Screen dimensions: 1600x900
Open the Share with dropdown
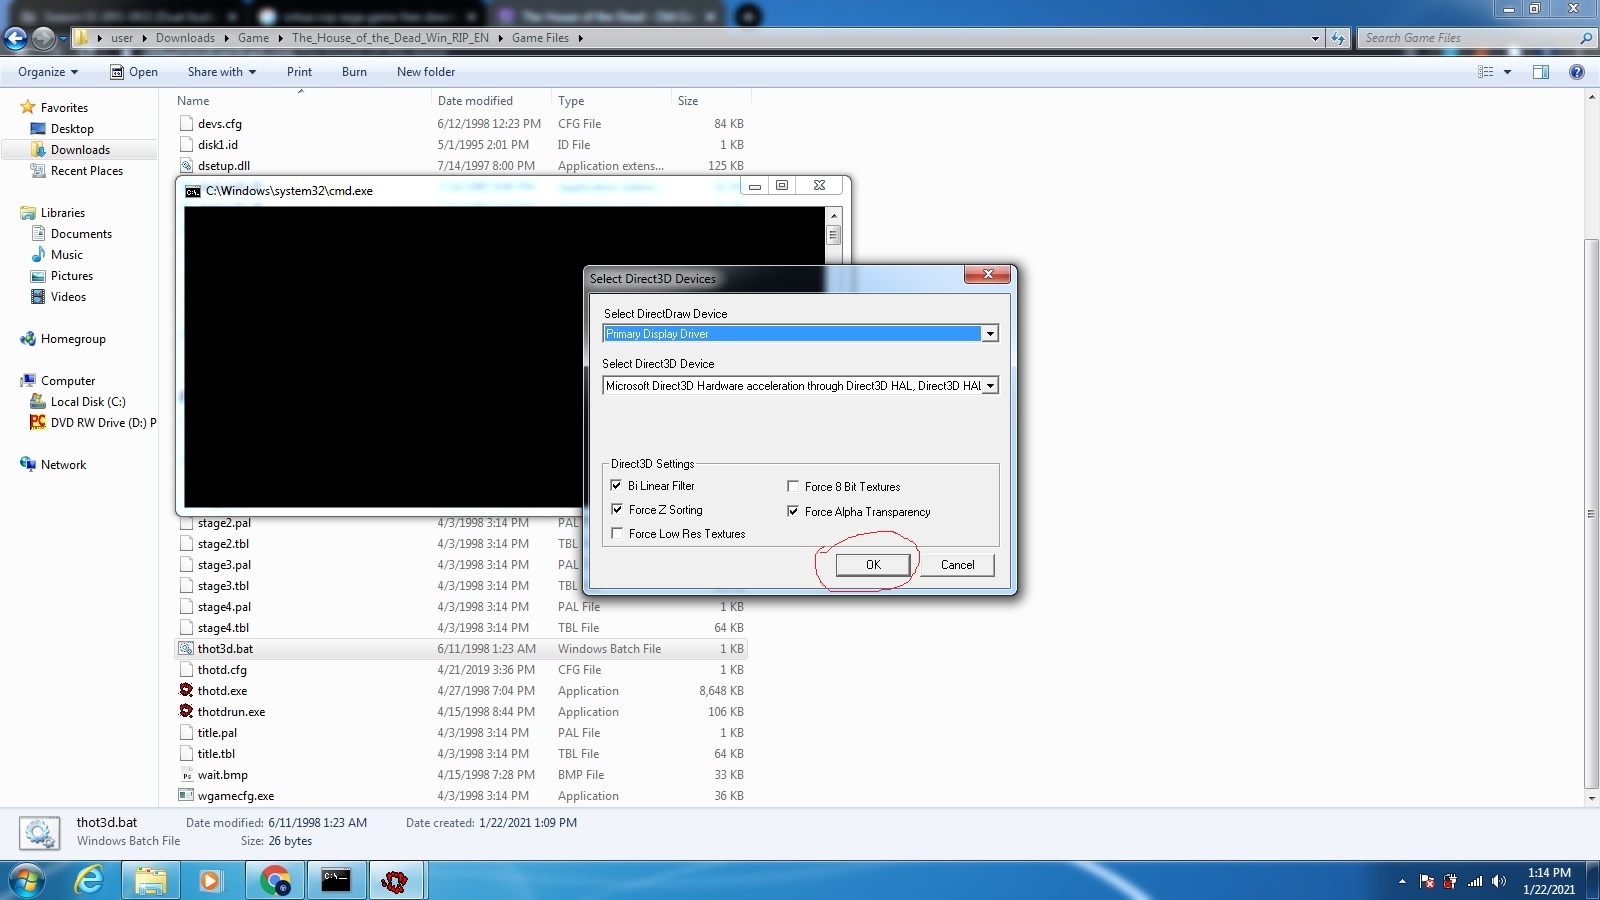[222, 72]
